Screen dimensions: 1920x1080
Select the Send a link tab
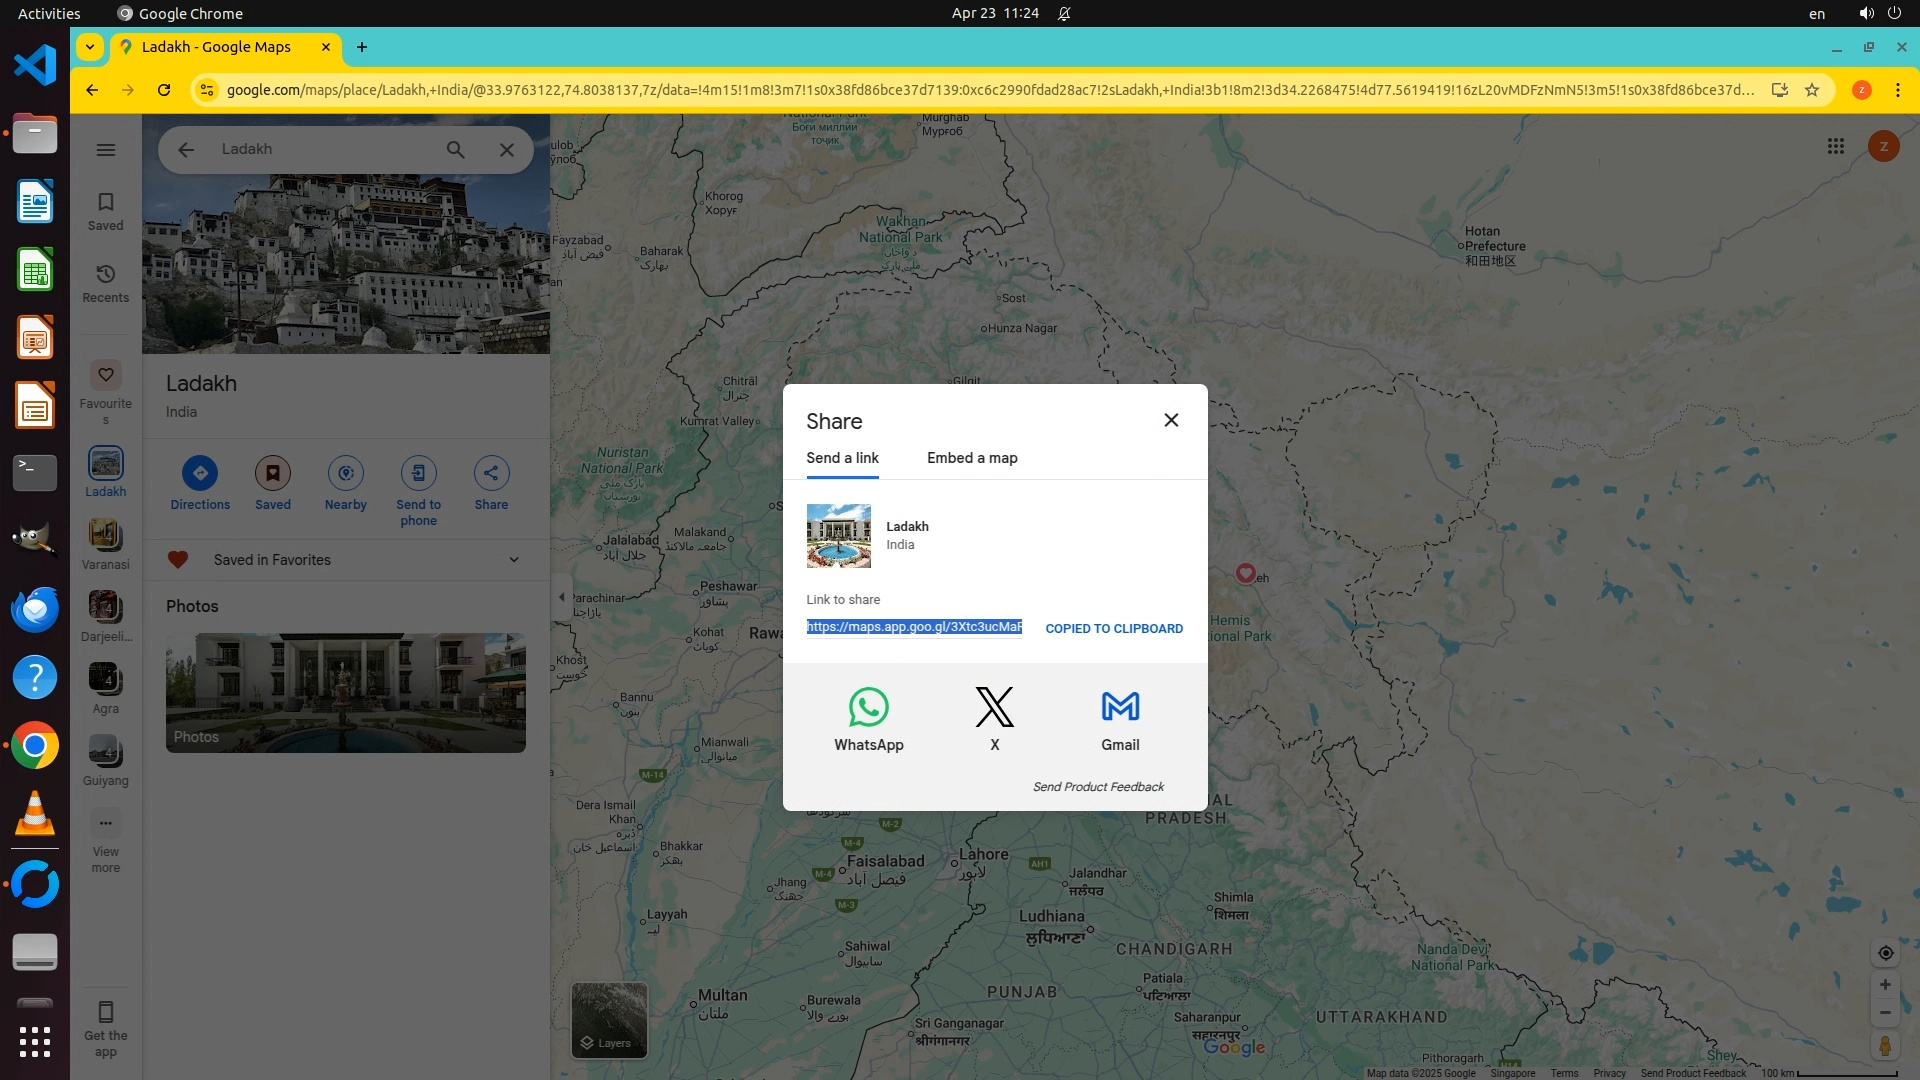point(842,458)
